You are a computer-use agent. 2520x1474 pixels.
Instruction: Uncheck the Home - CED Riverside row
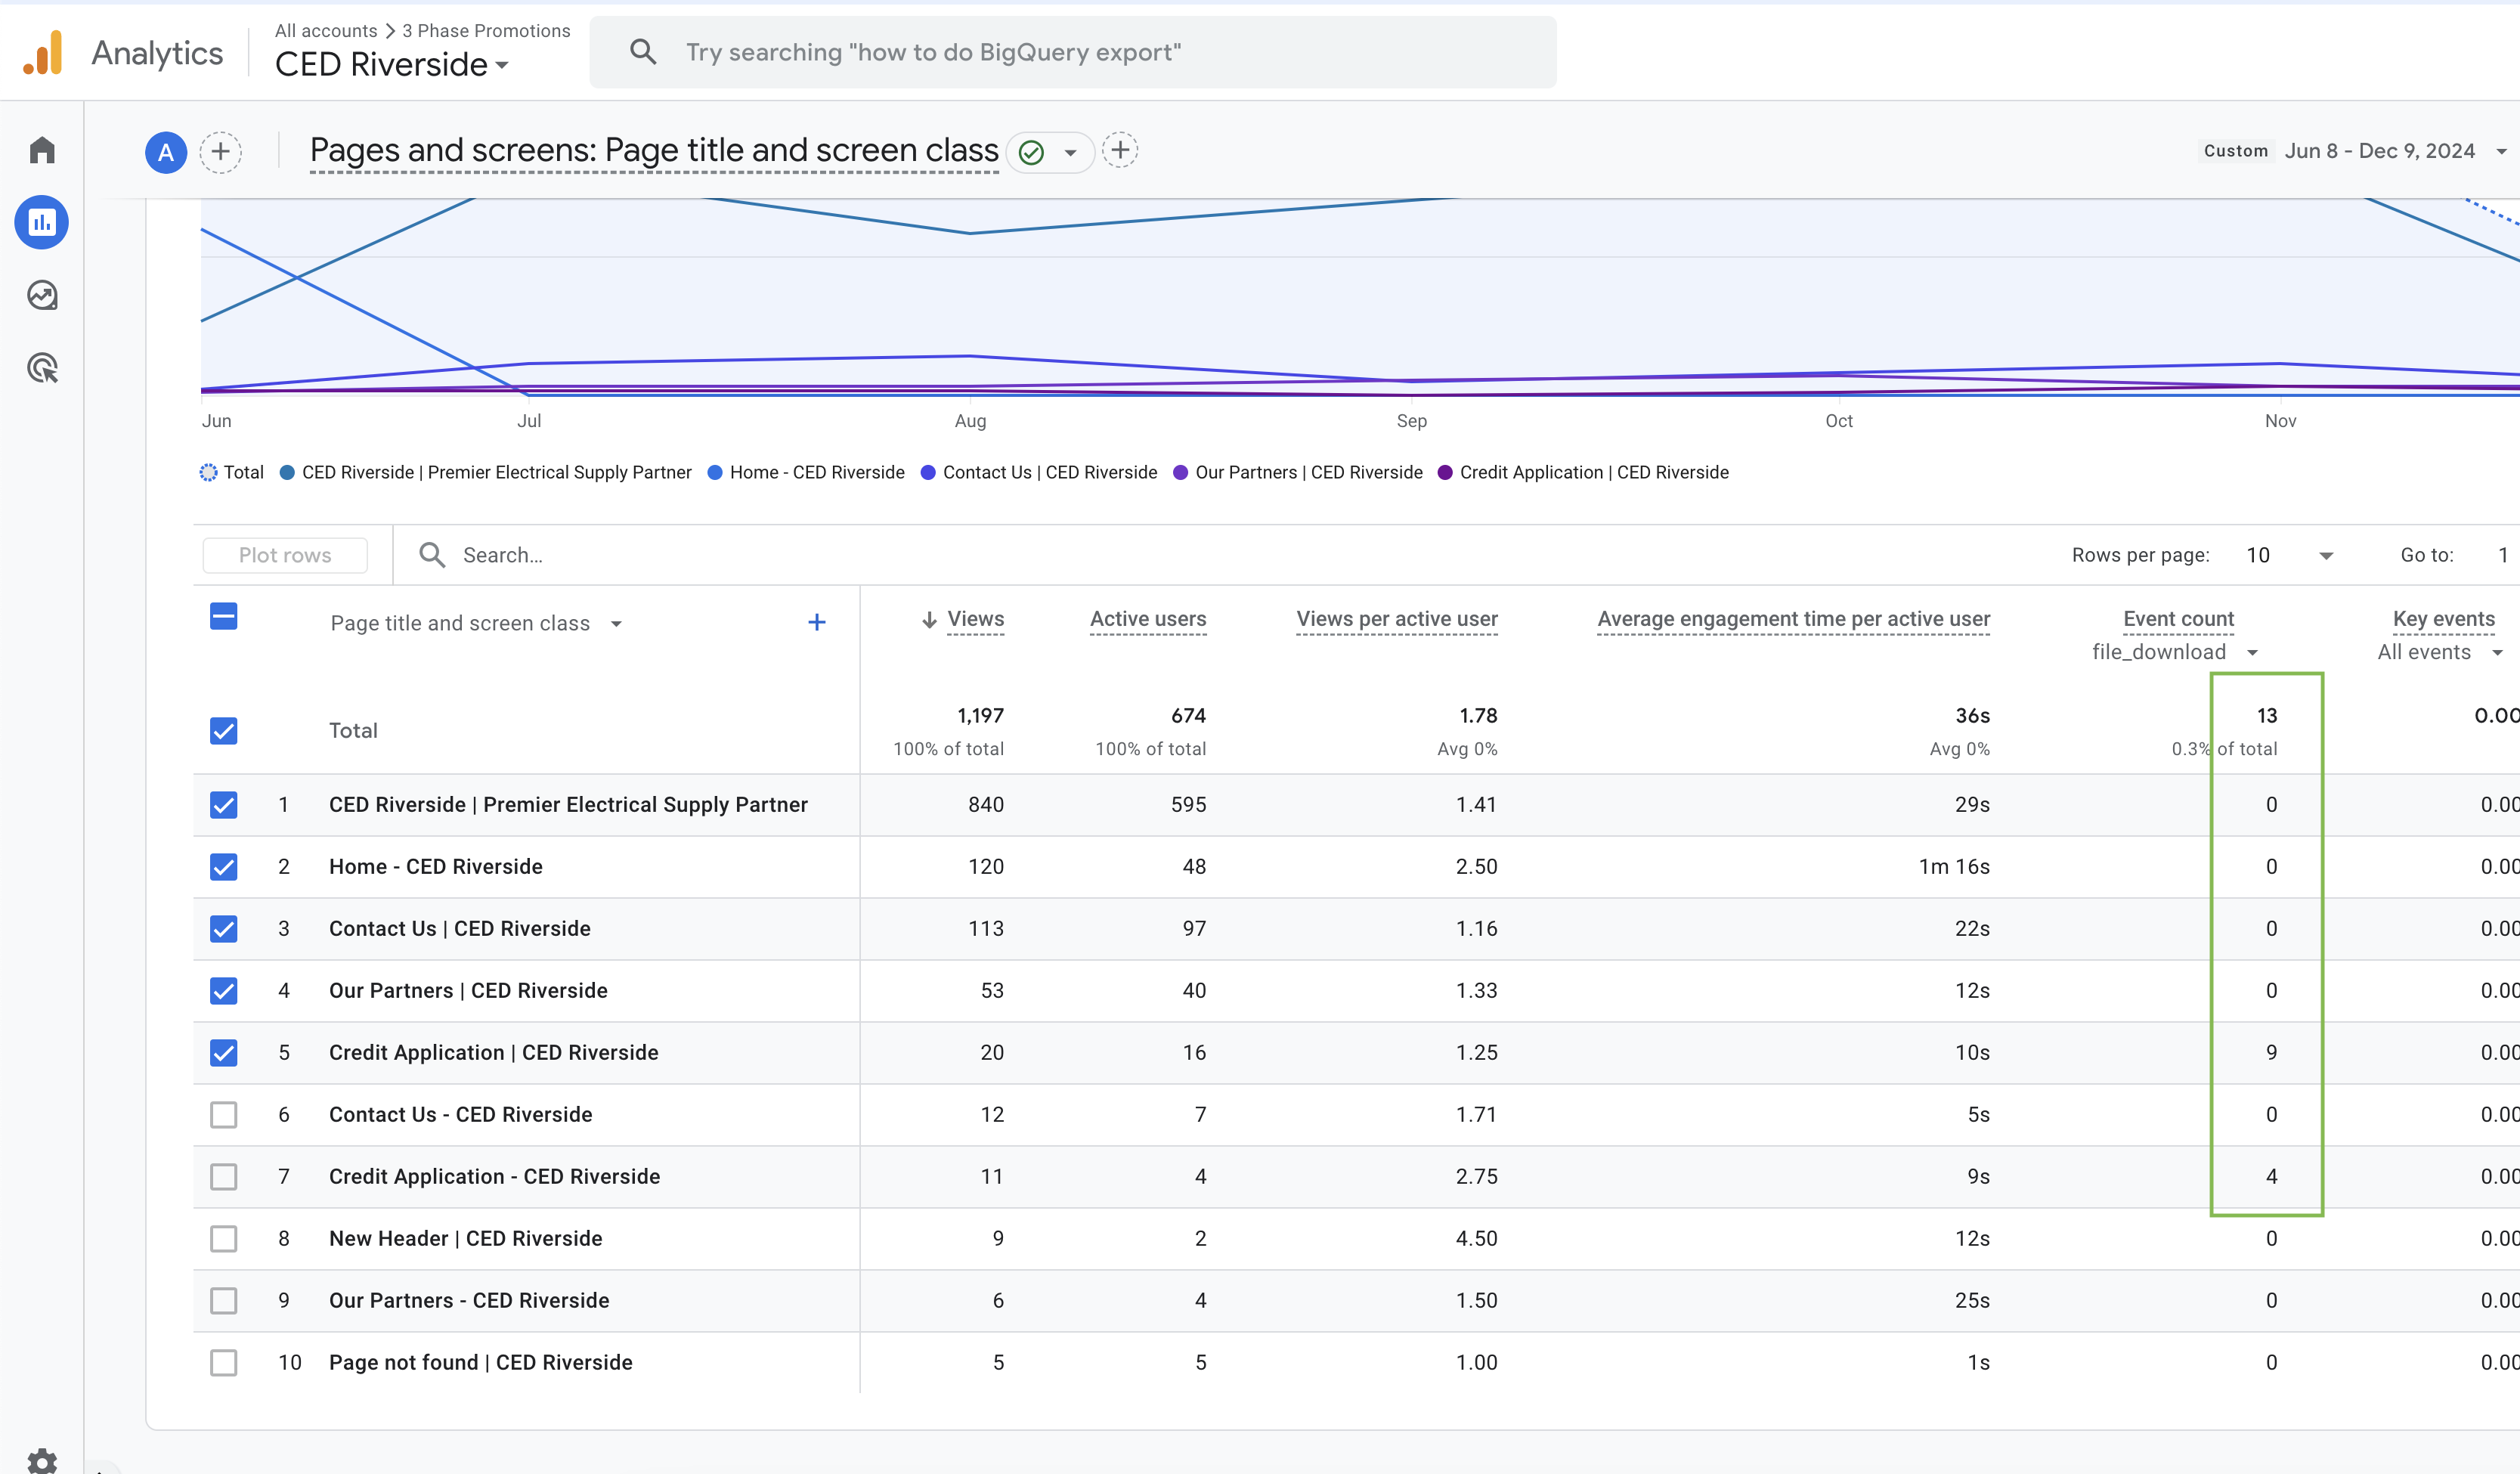coord(224,867)
